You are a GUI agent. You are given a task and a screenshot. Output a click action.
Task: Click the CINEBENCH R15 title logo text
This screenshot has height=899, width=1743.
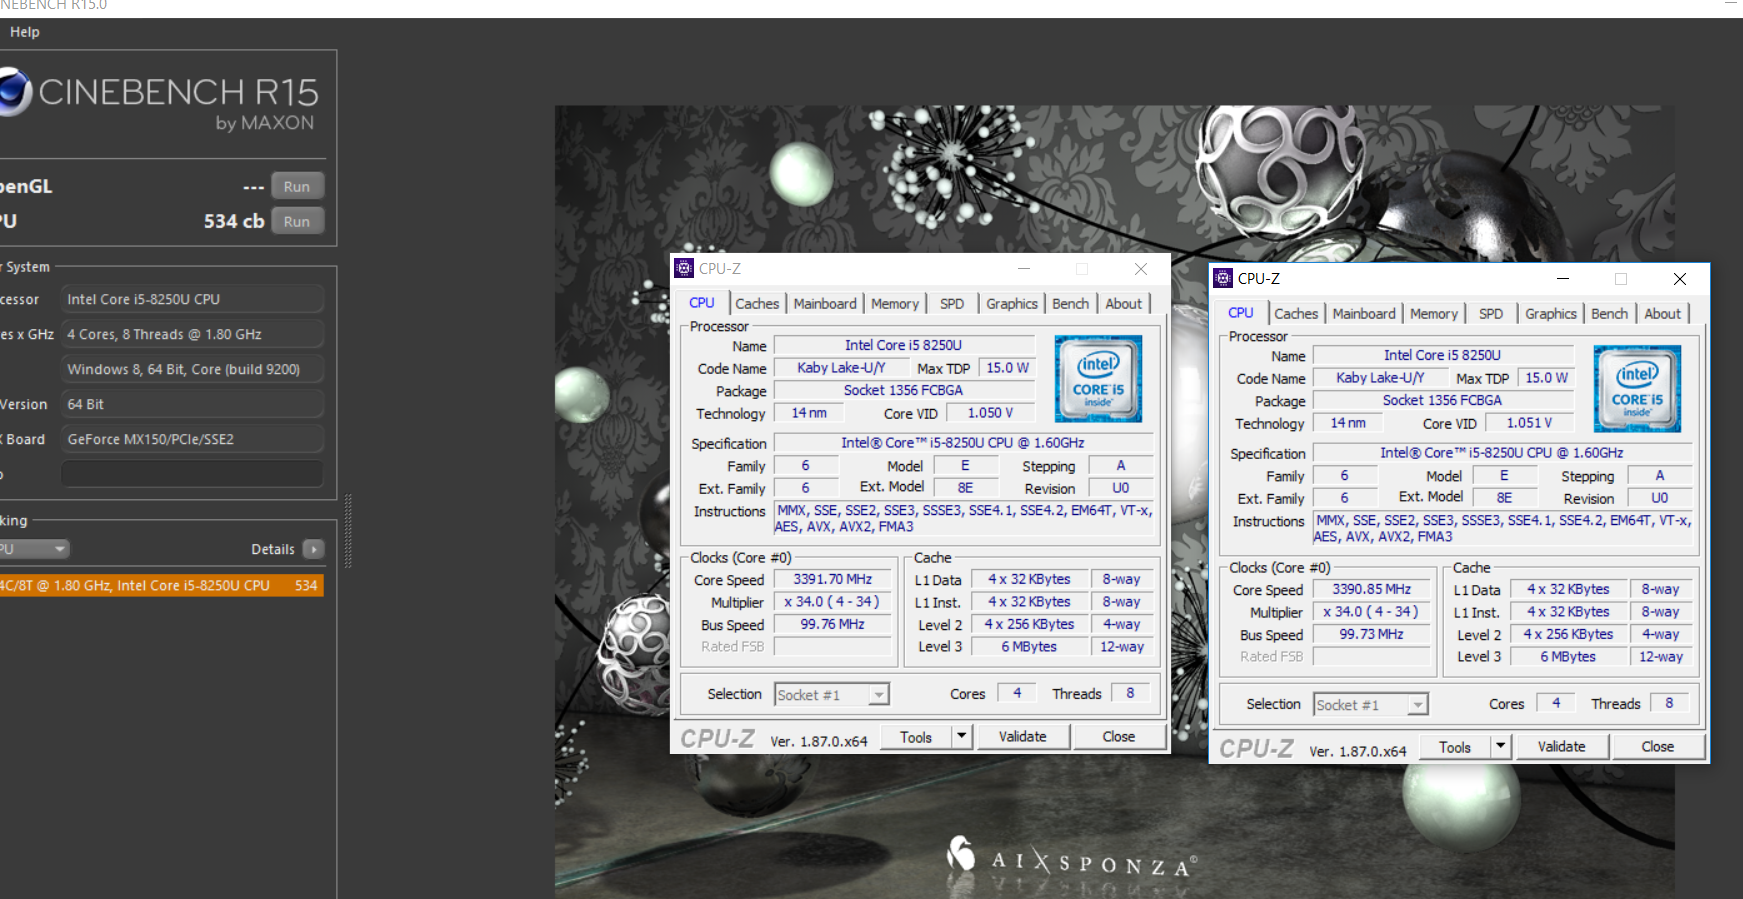[x=178, y=93]
